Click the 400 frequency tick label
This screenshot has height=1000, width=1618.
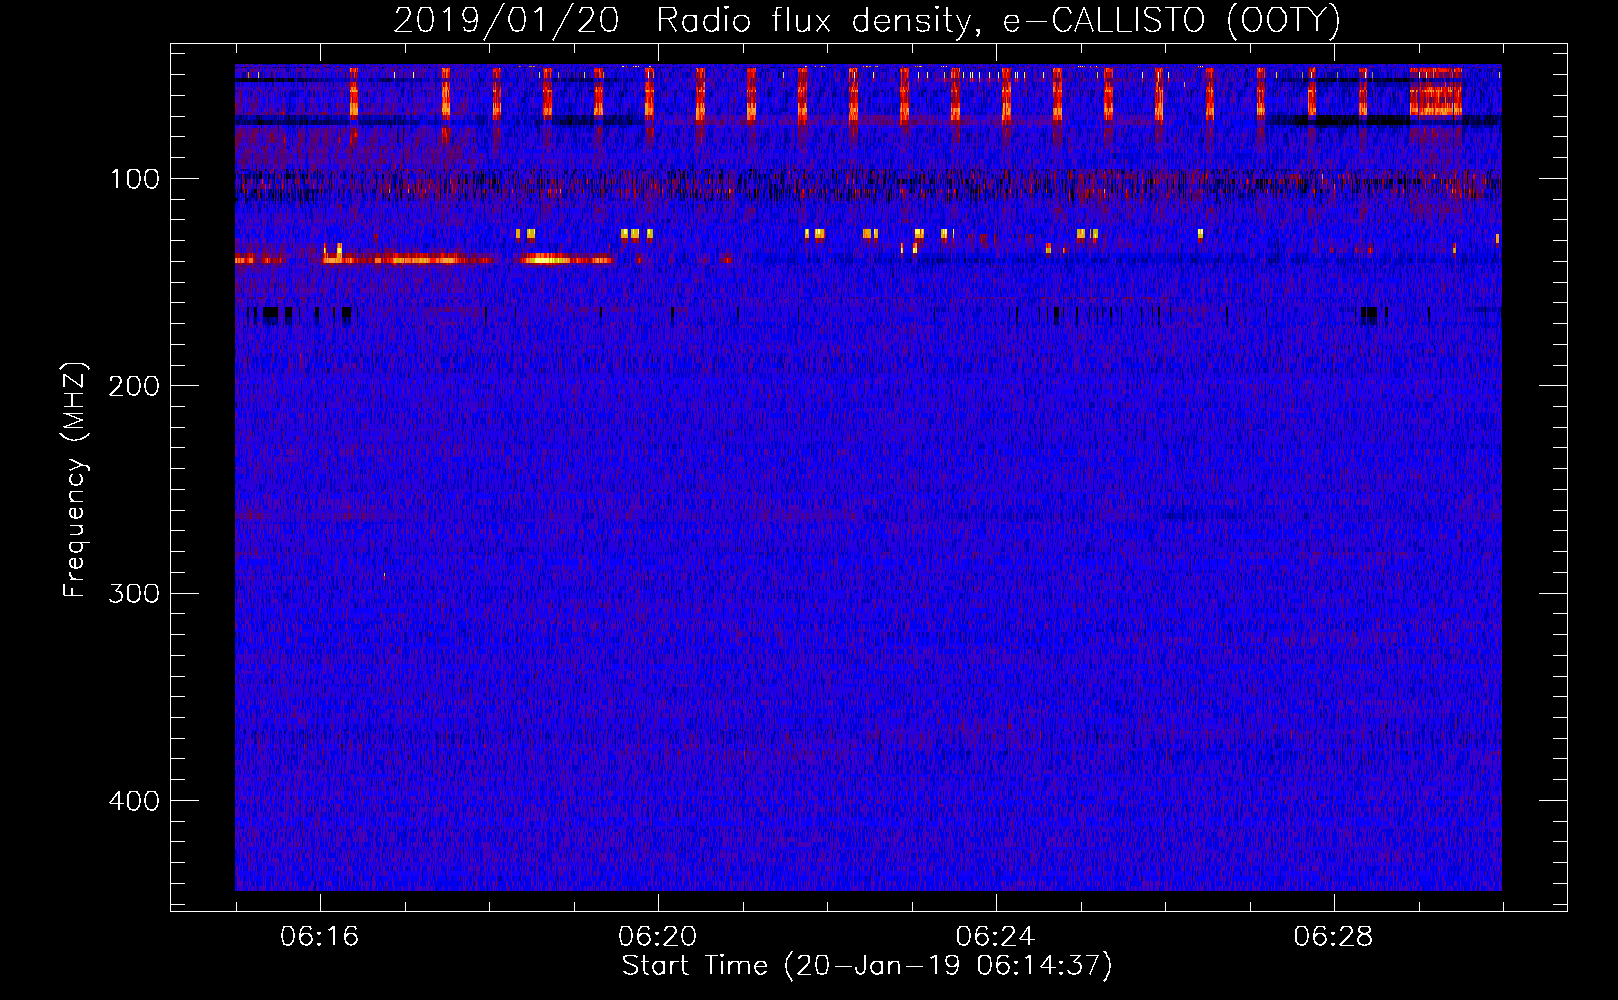134,801
